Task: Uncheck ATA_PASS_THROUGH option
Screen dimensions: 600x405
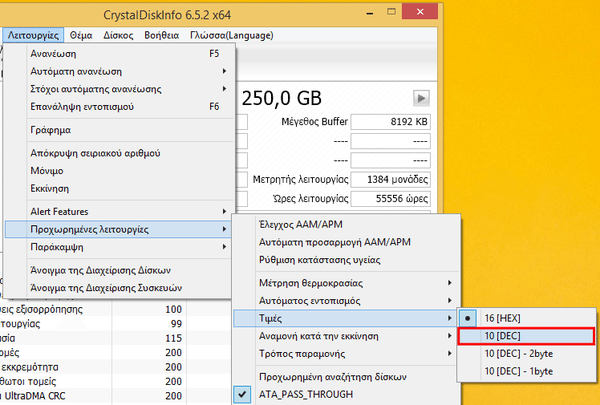Action: pyautogui.click(x=346, y=394)
